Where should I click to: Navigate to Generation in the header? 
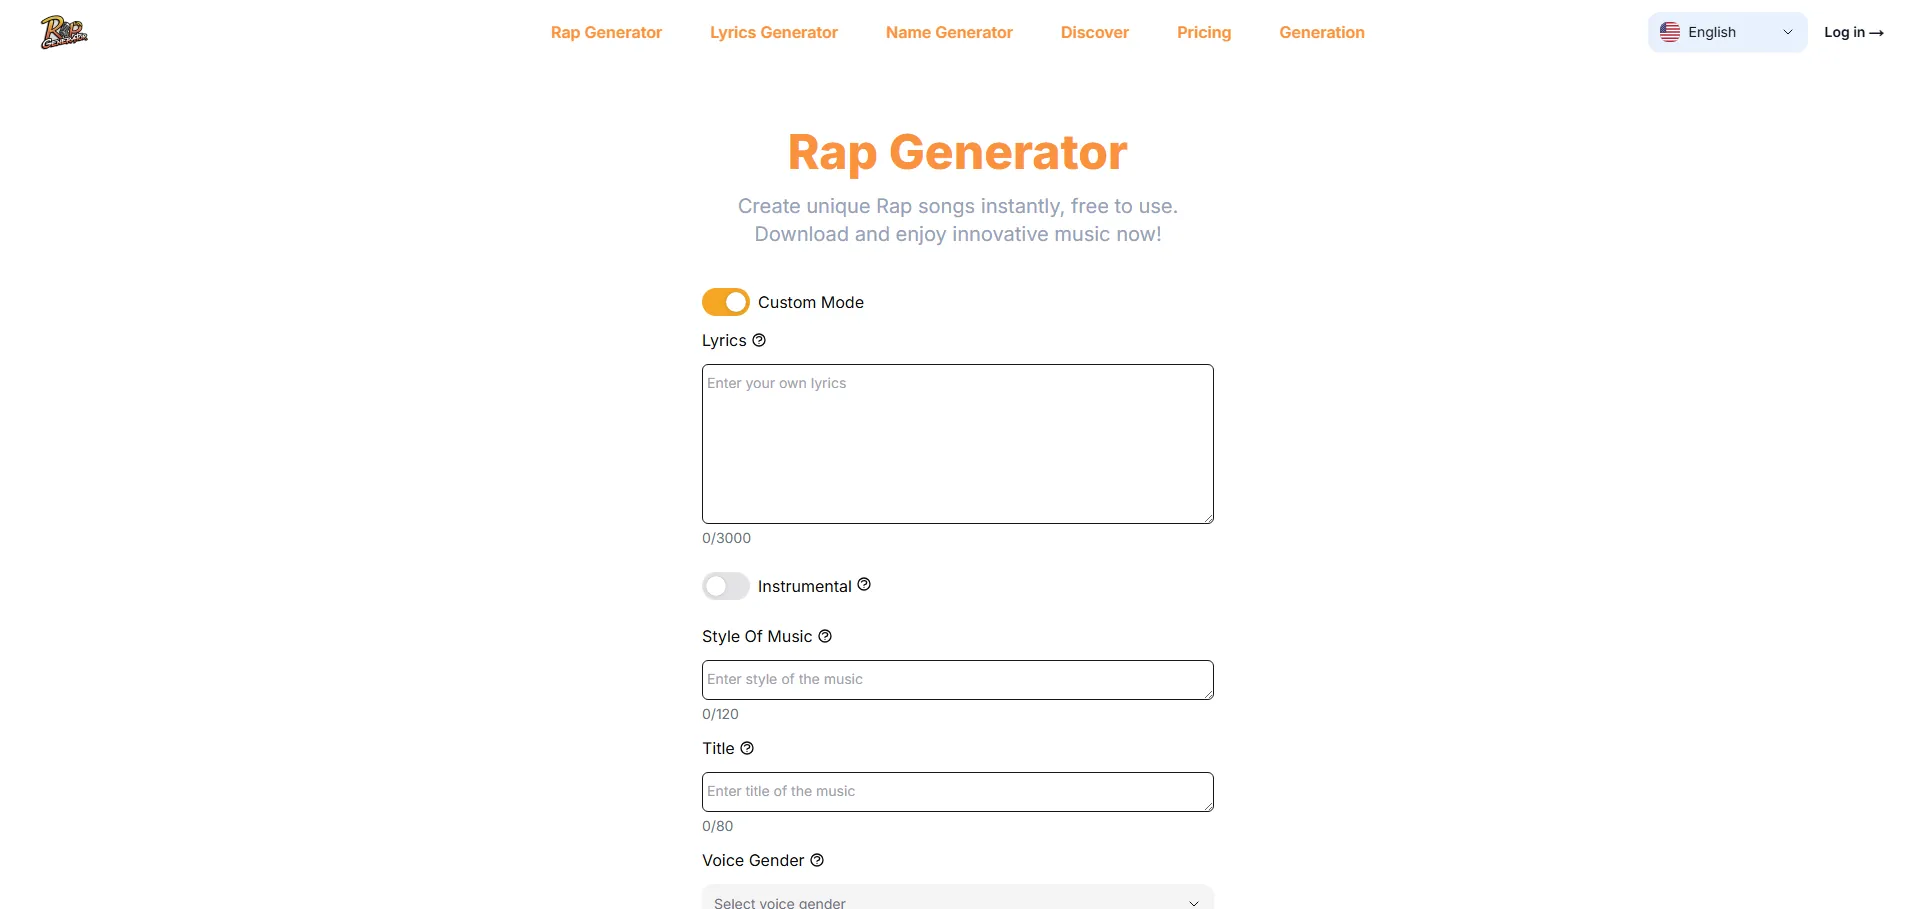(1322, 32)
